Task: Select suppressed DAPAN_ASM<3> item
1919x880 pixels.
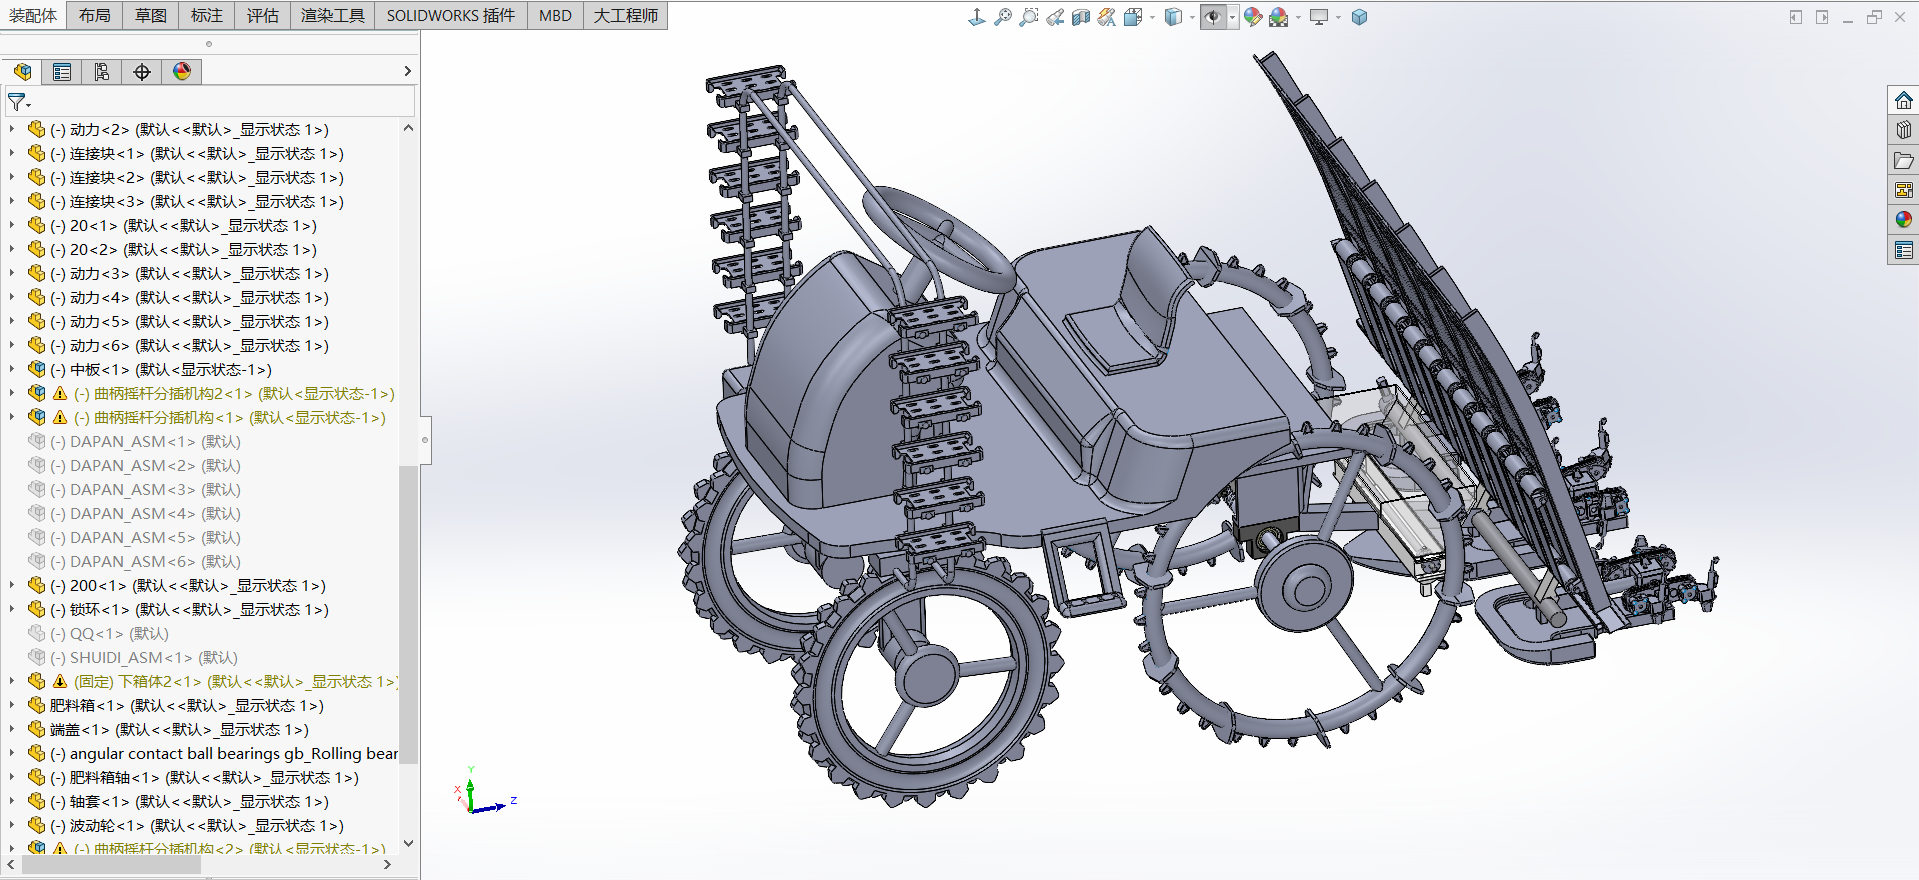Action: (x=134, y=489)
